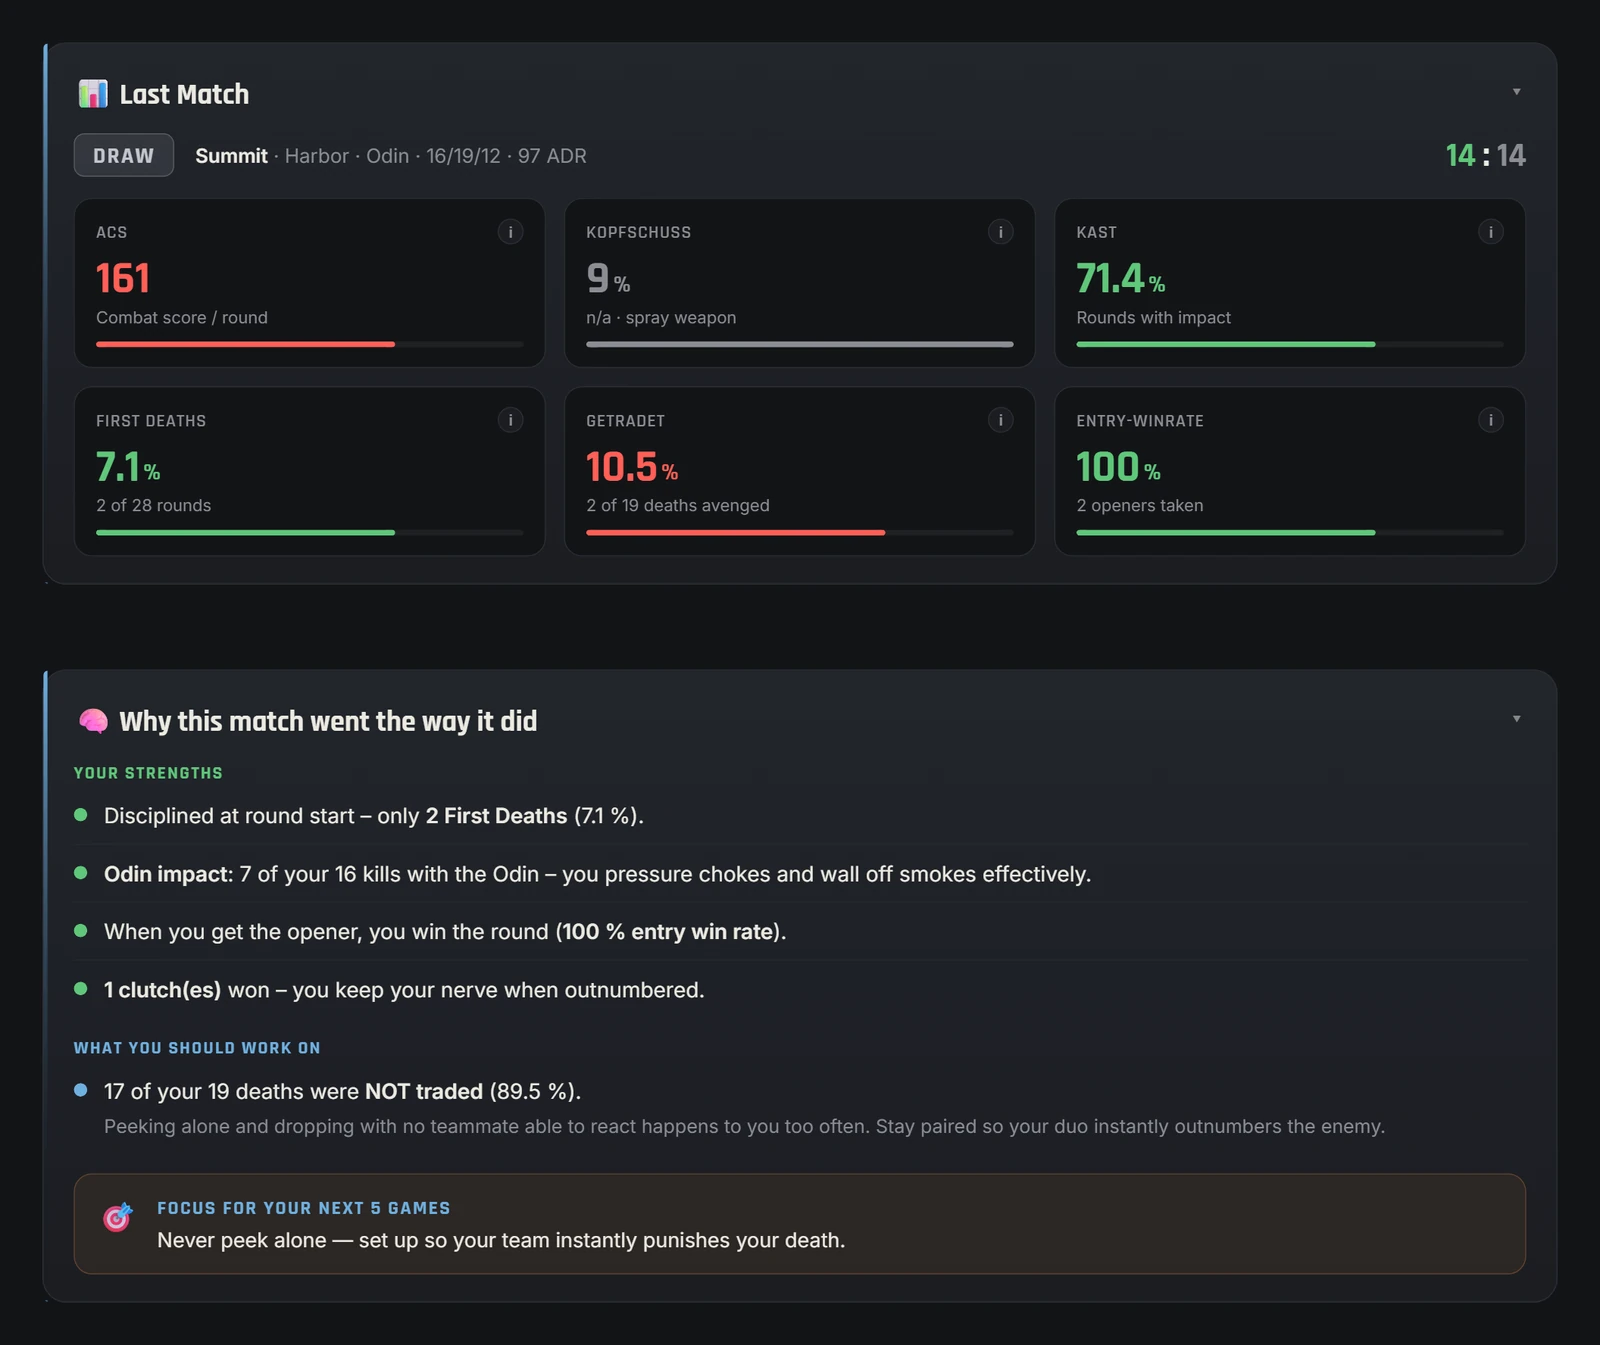Click the Why this match went heading

click(328, 721)
